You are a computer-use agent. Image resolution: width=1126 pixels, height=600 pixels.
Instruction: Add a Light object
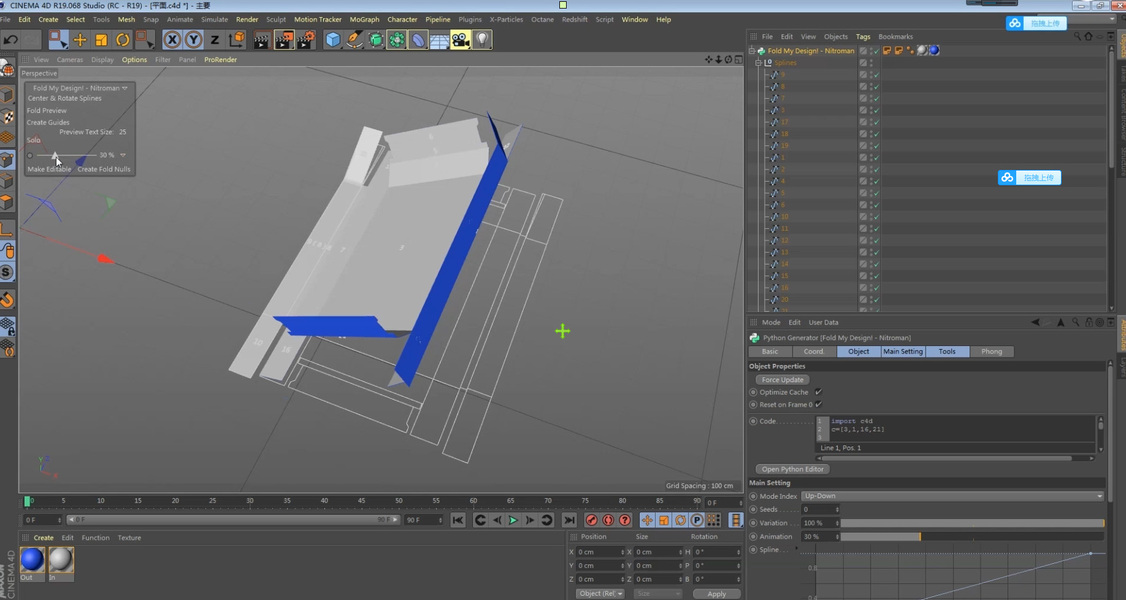[x=483, y=40]
